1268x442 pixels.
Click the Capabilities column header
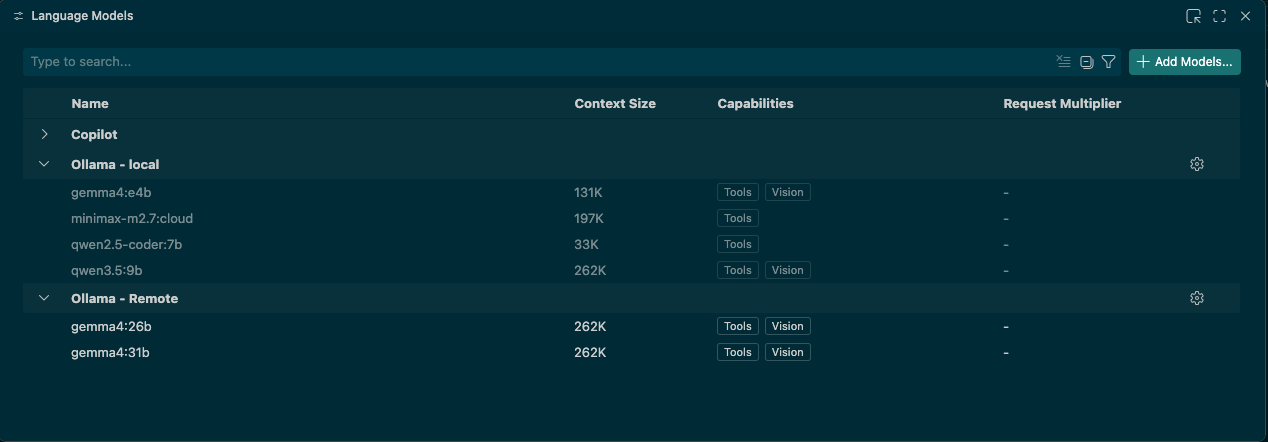tap(755, 103)
